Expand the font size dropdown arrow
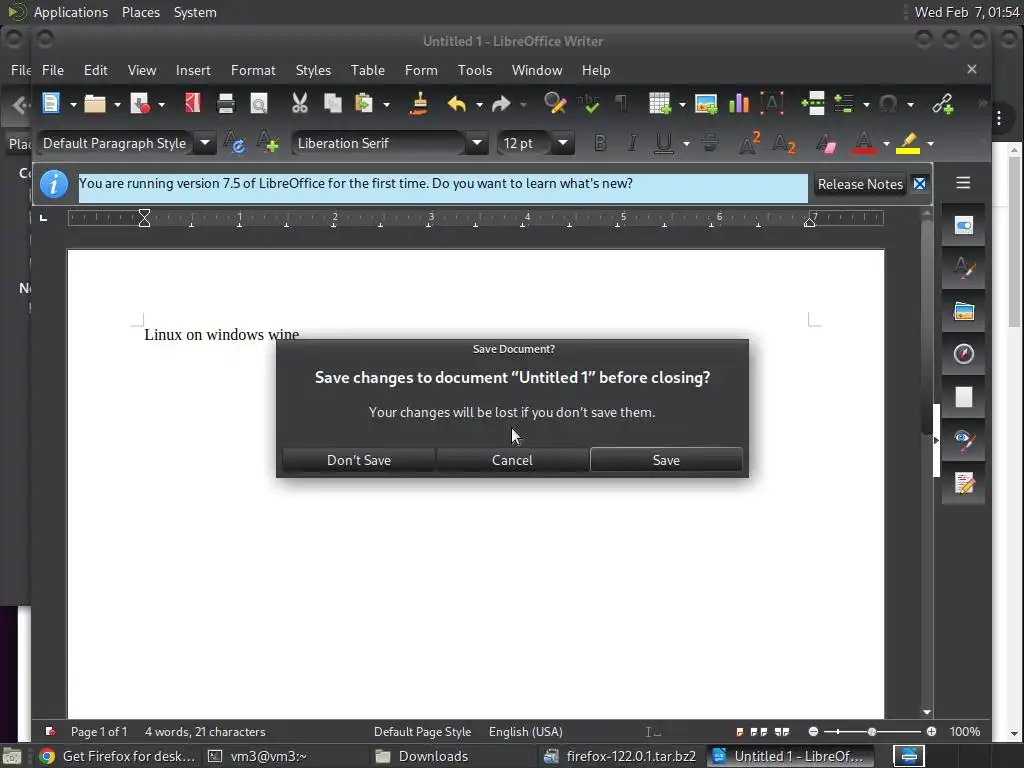This screenshot has height=768, width=1024. [562, 143]
